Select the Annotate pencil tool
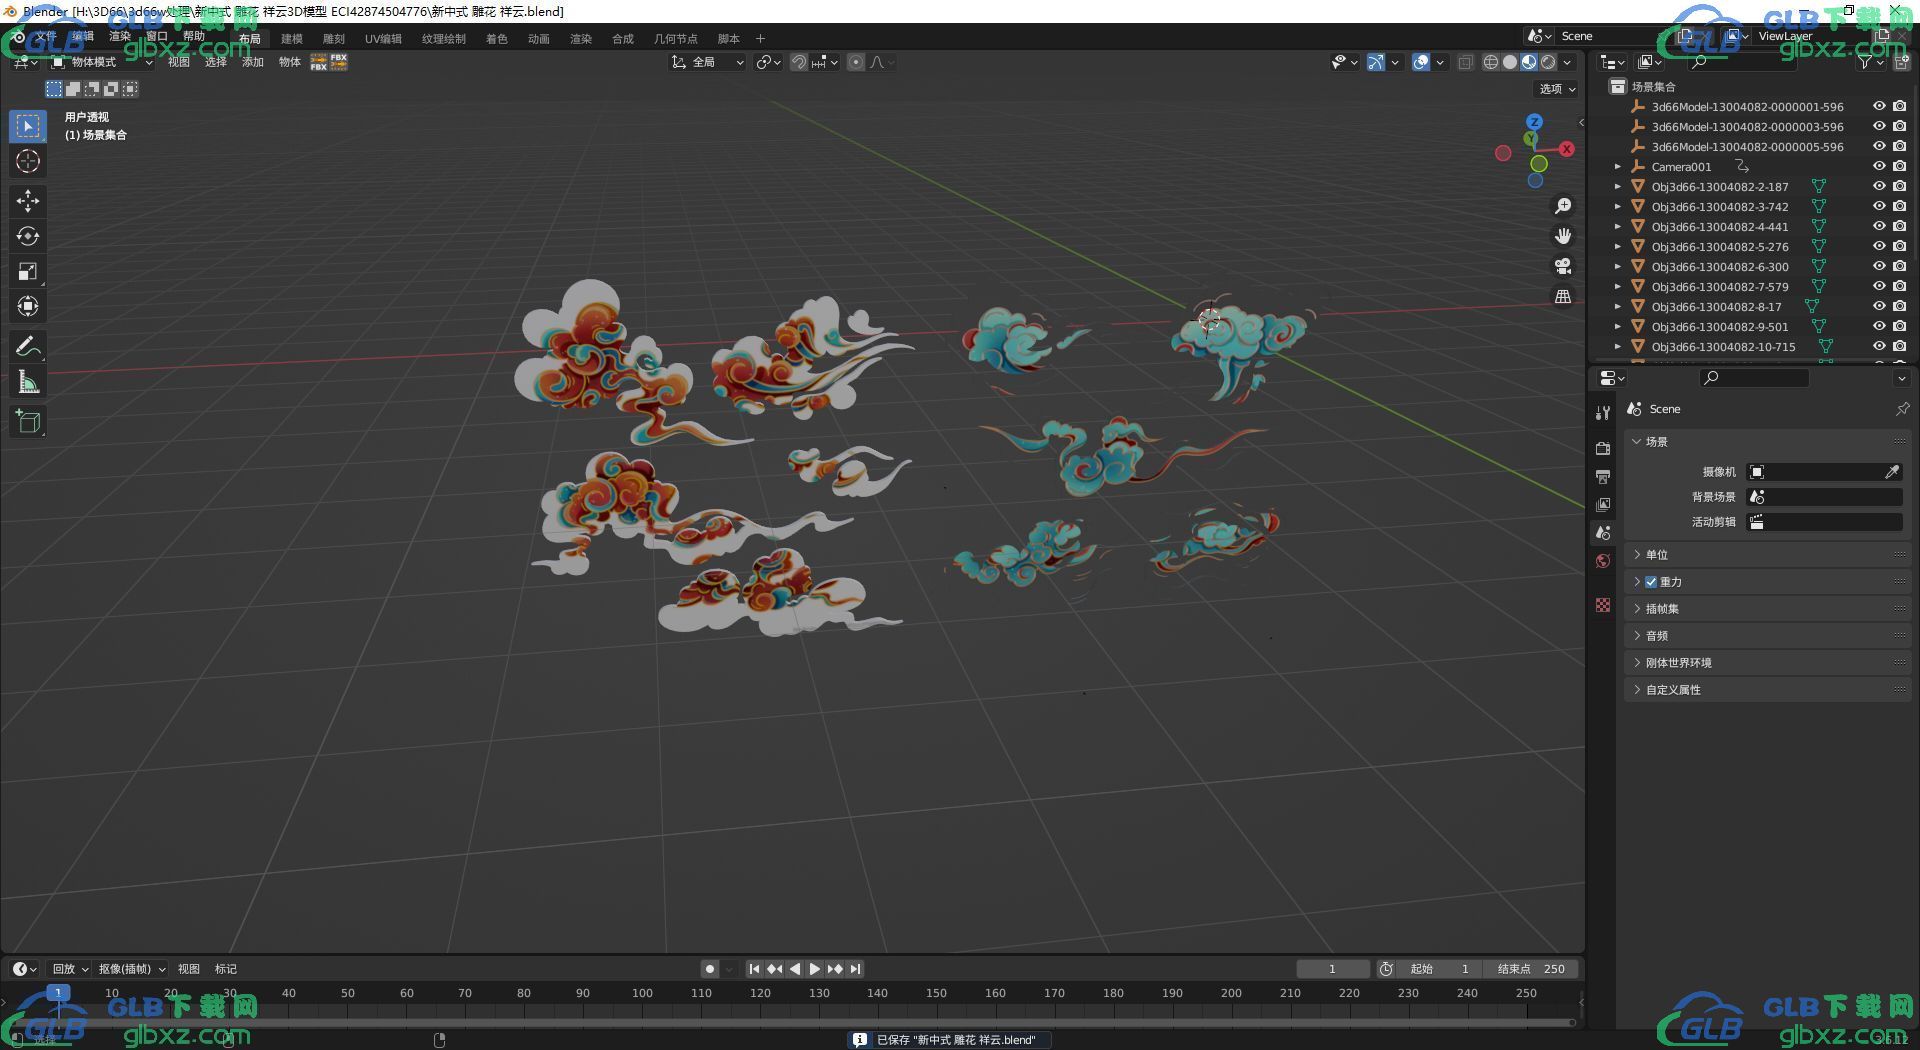This screenshot has height=1050, width=1920. (28, 346)
